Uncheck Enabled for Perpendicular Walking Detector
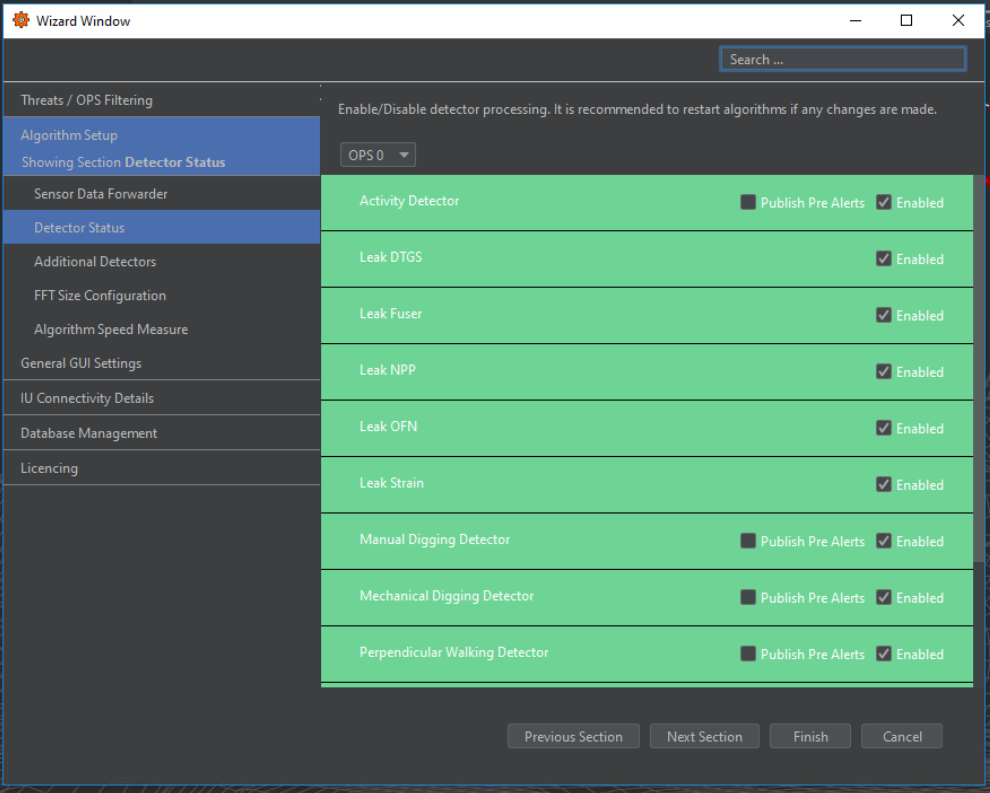990x793 pixels. pos(883,654)
